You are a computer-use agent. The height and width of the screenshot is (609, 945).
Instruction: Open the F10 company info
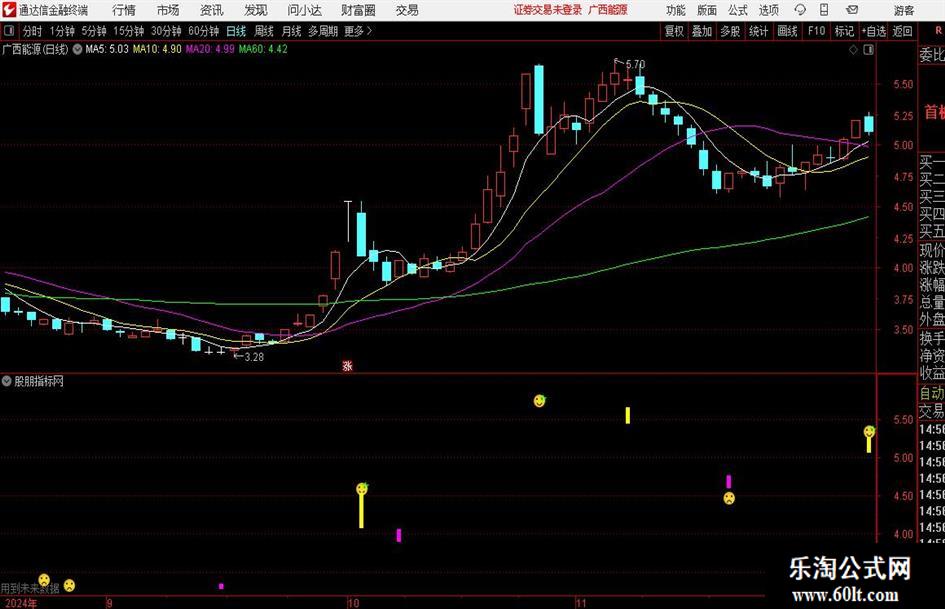coord(817,31)
